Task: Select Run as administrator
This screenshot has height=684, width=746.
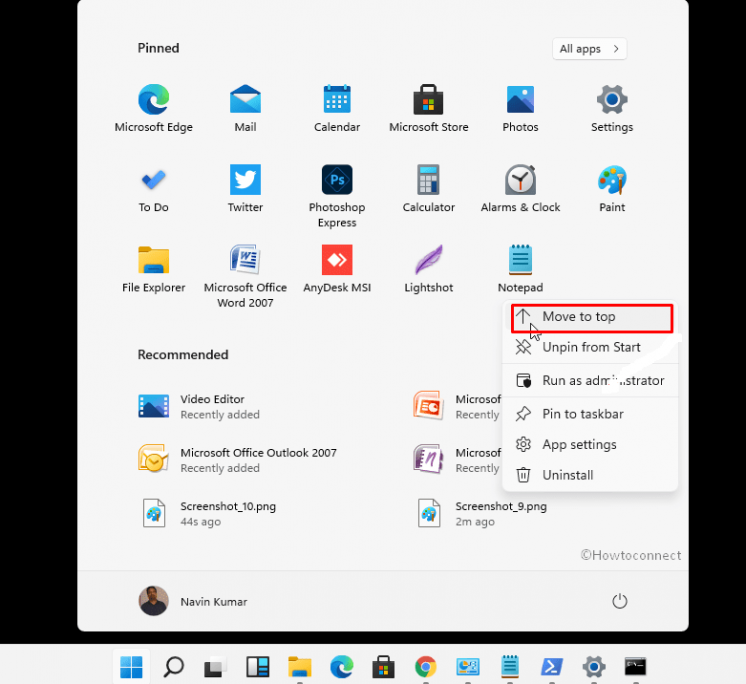Action: (590, 381)
